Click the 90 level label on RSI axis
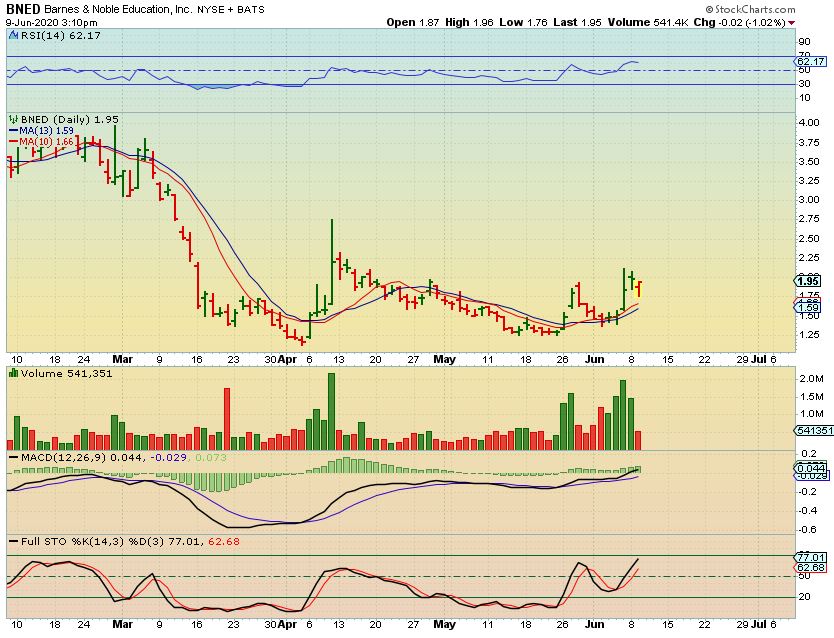The image size is (834, 638). (804, 42)
